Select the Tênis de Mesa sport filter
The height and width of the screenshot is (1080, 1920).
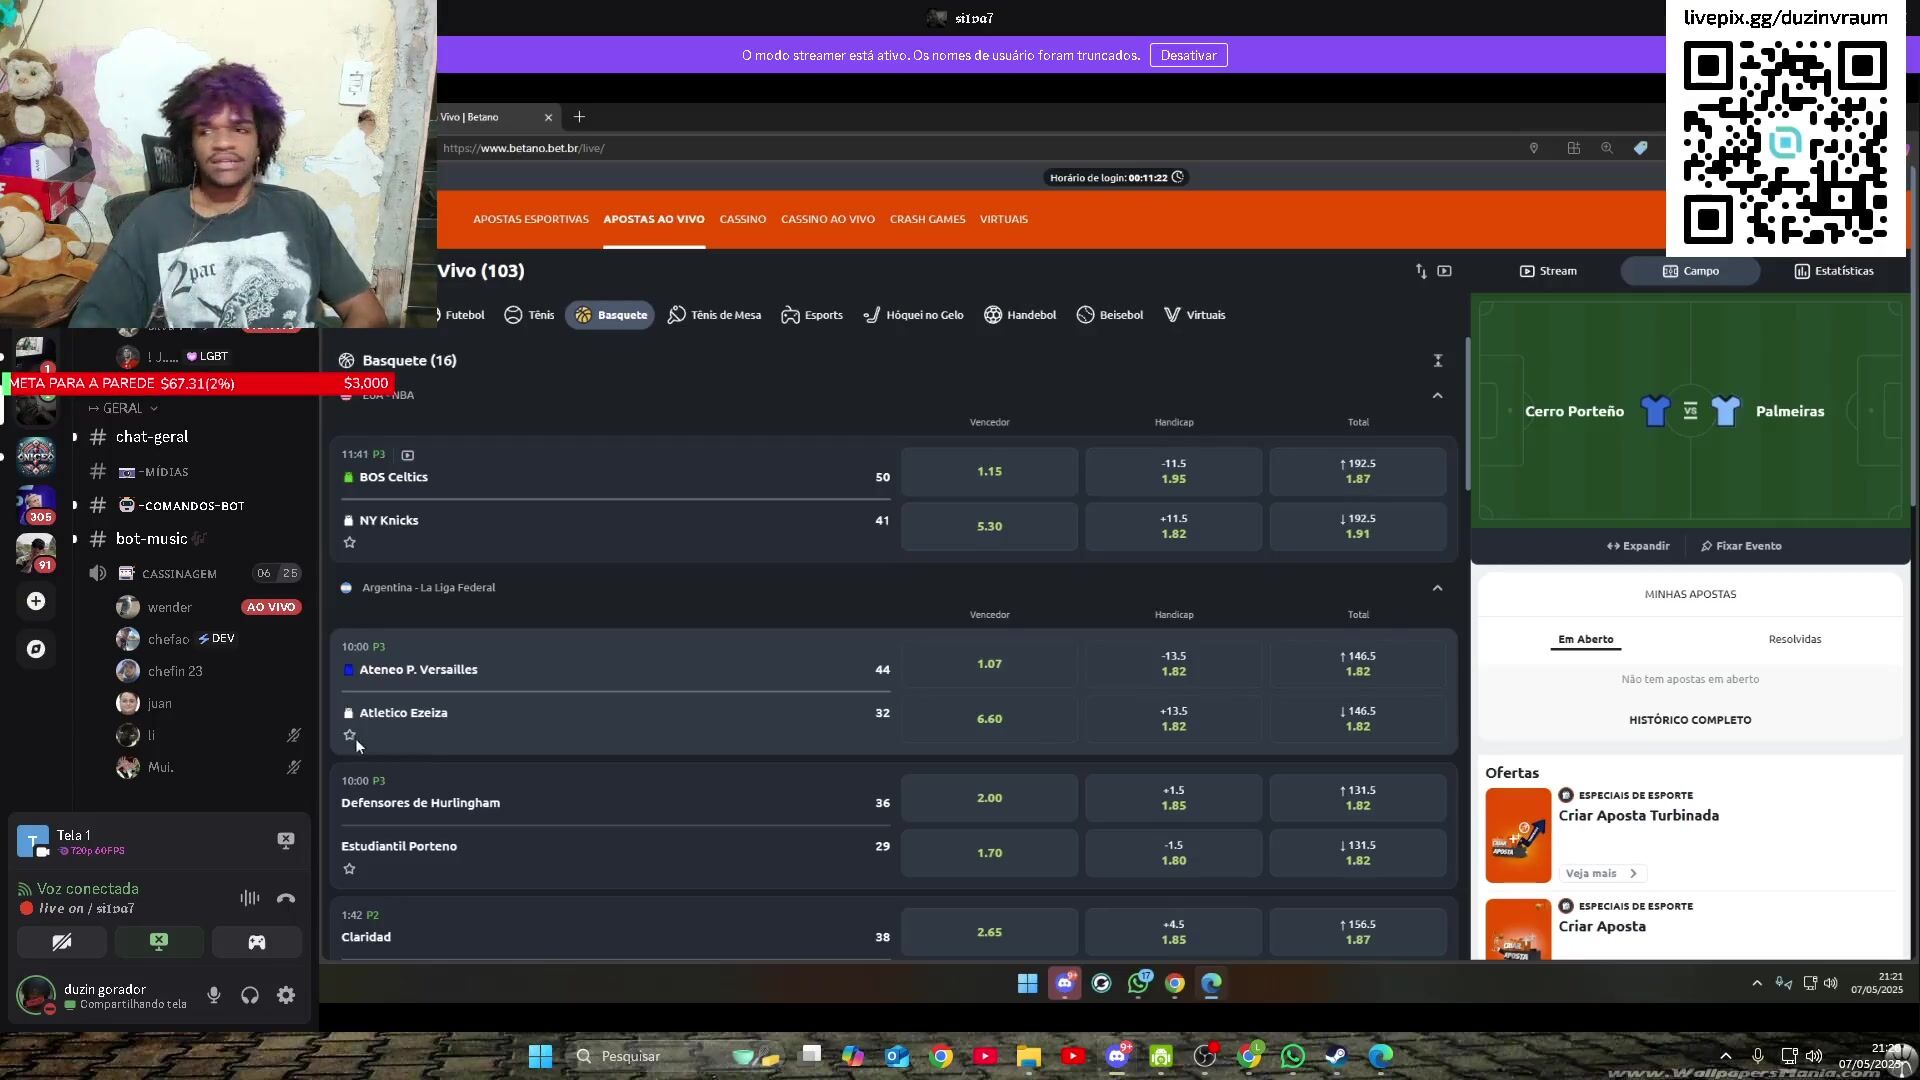click(714, 315)
